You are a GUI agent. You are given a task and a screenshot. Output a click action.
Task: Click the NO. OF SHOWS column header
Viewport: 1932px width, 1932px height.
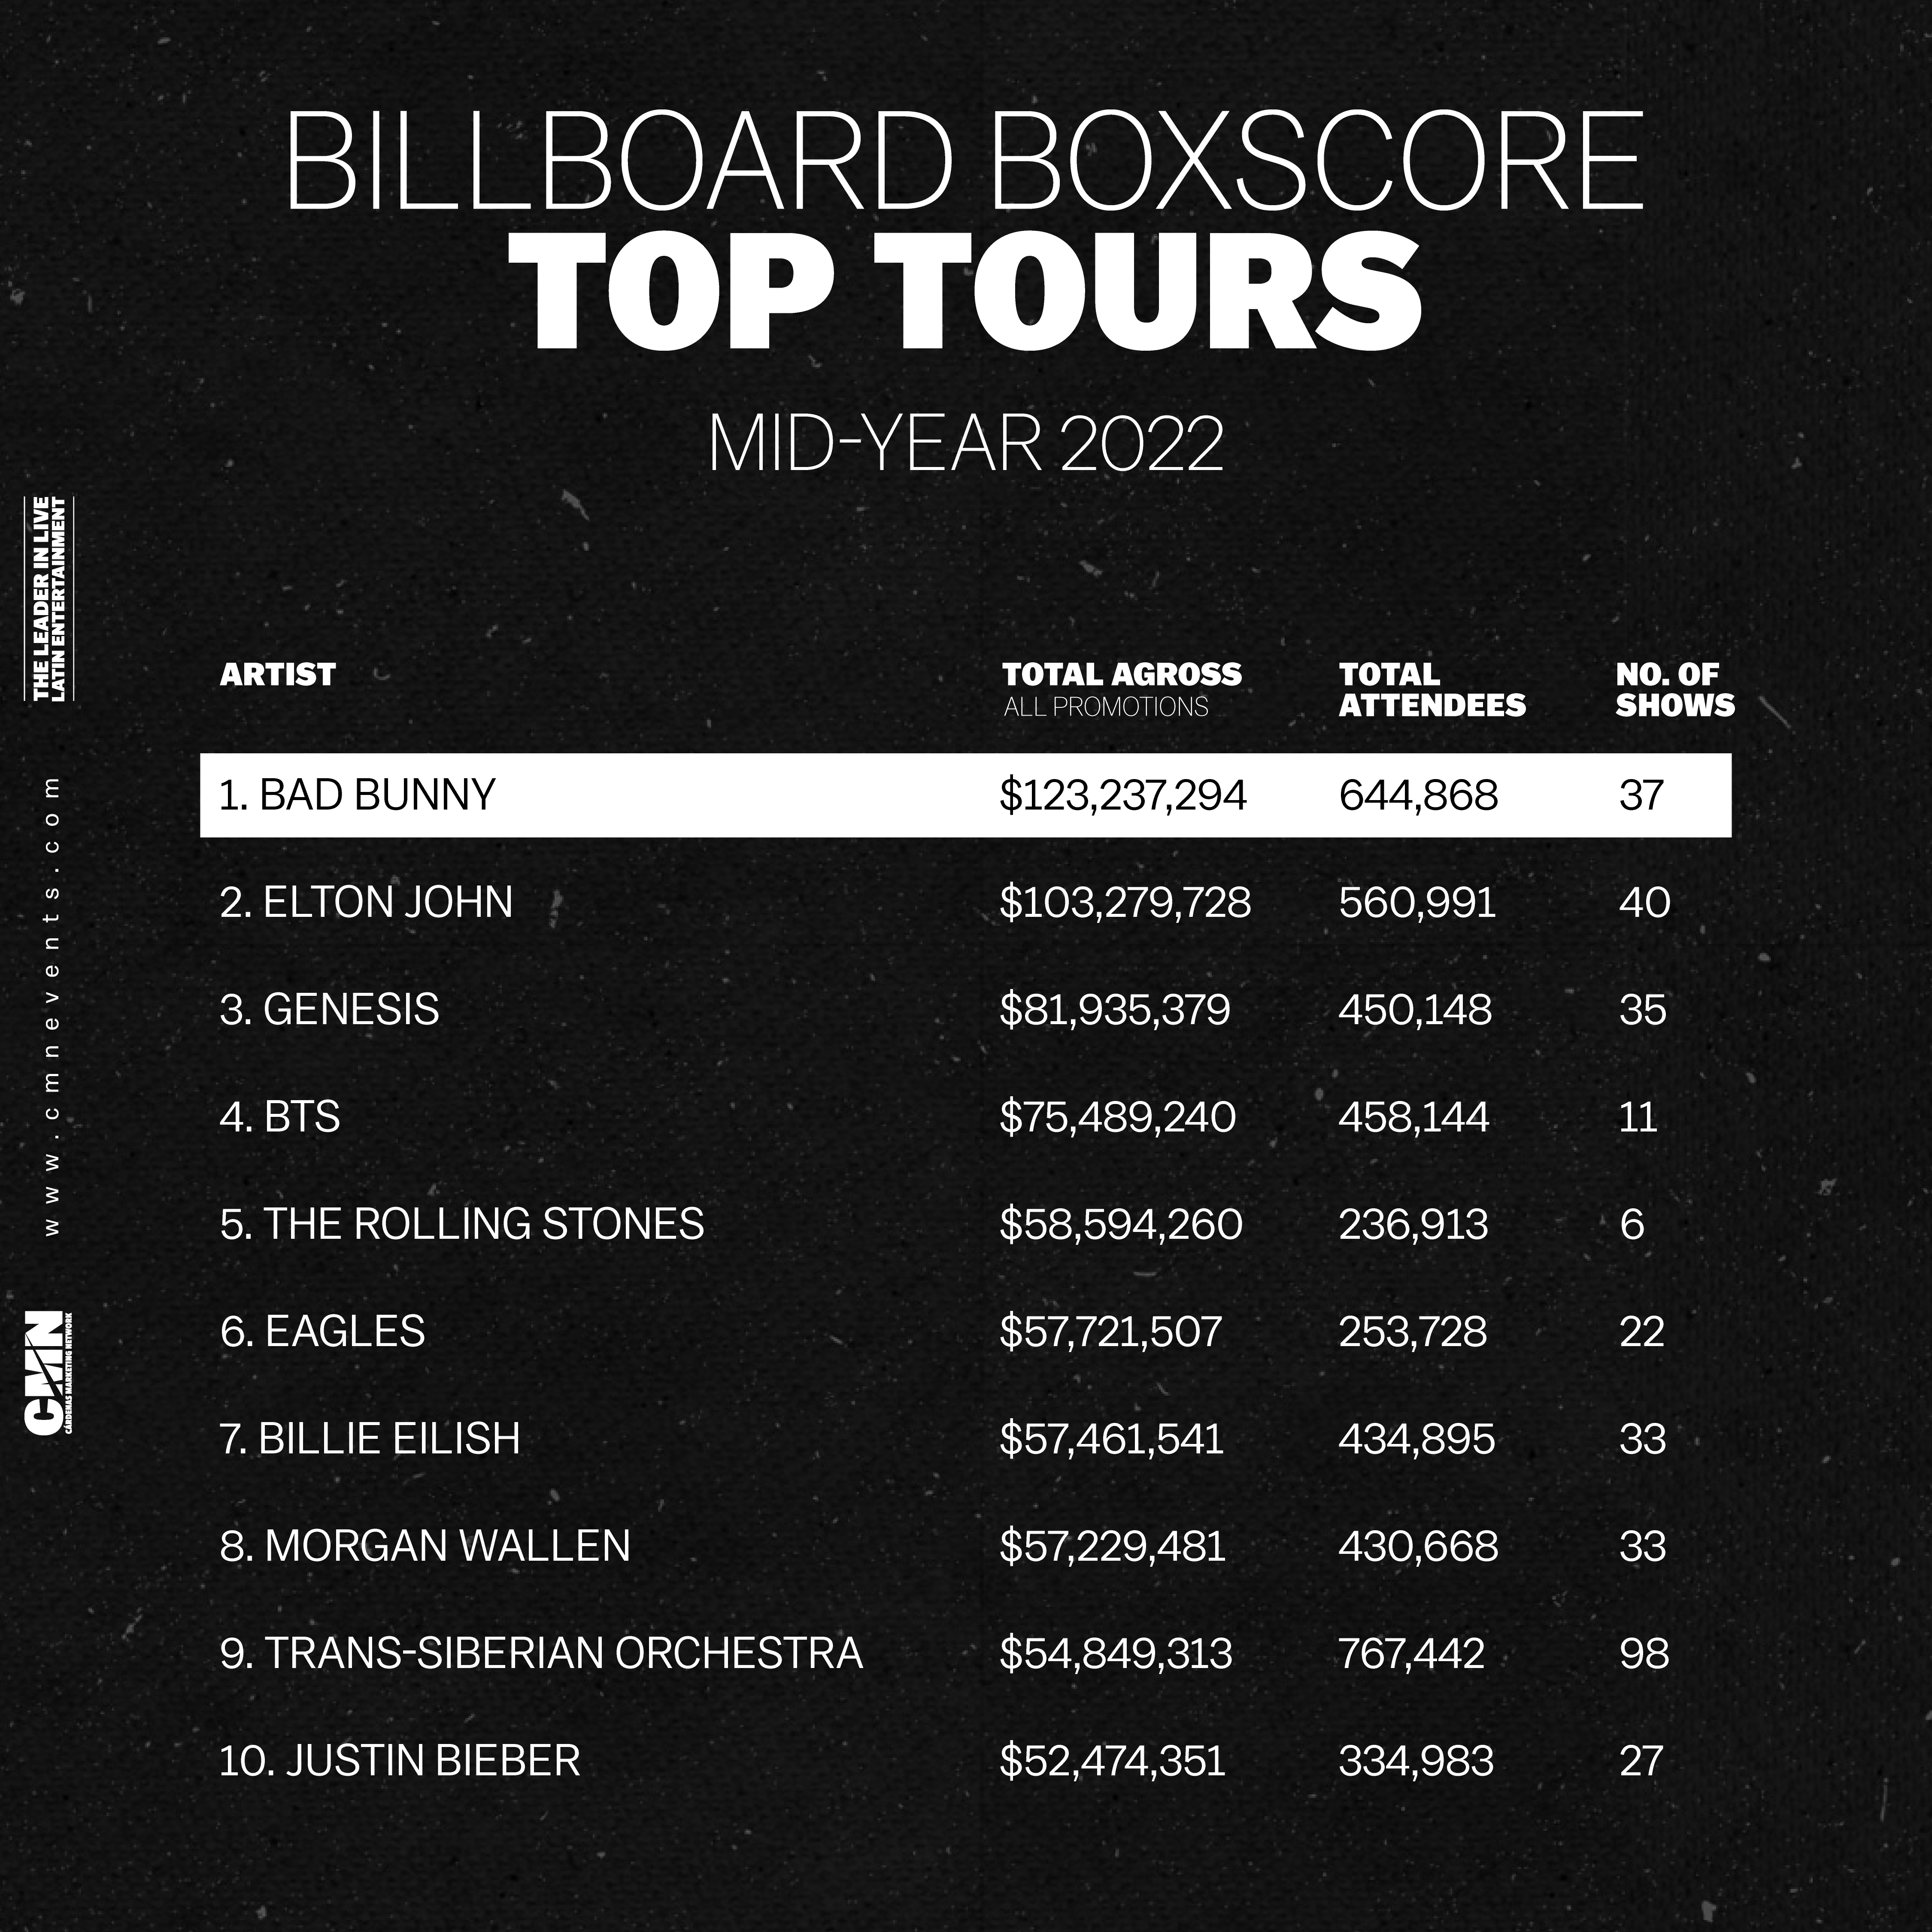1674,690
